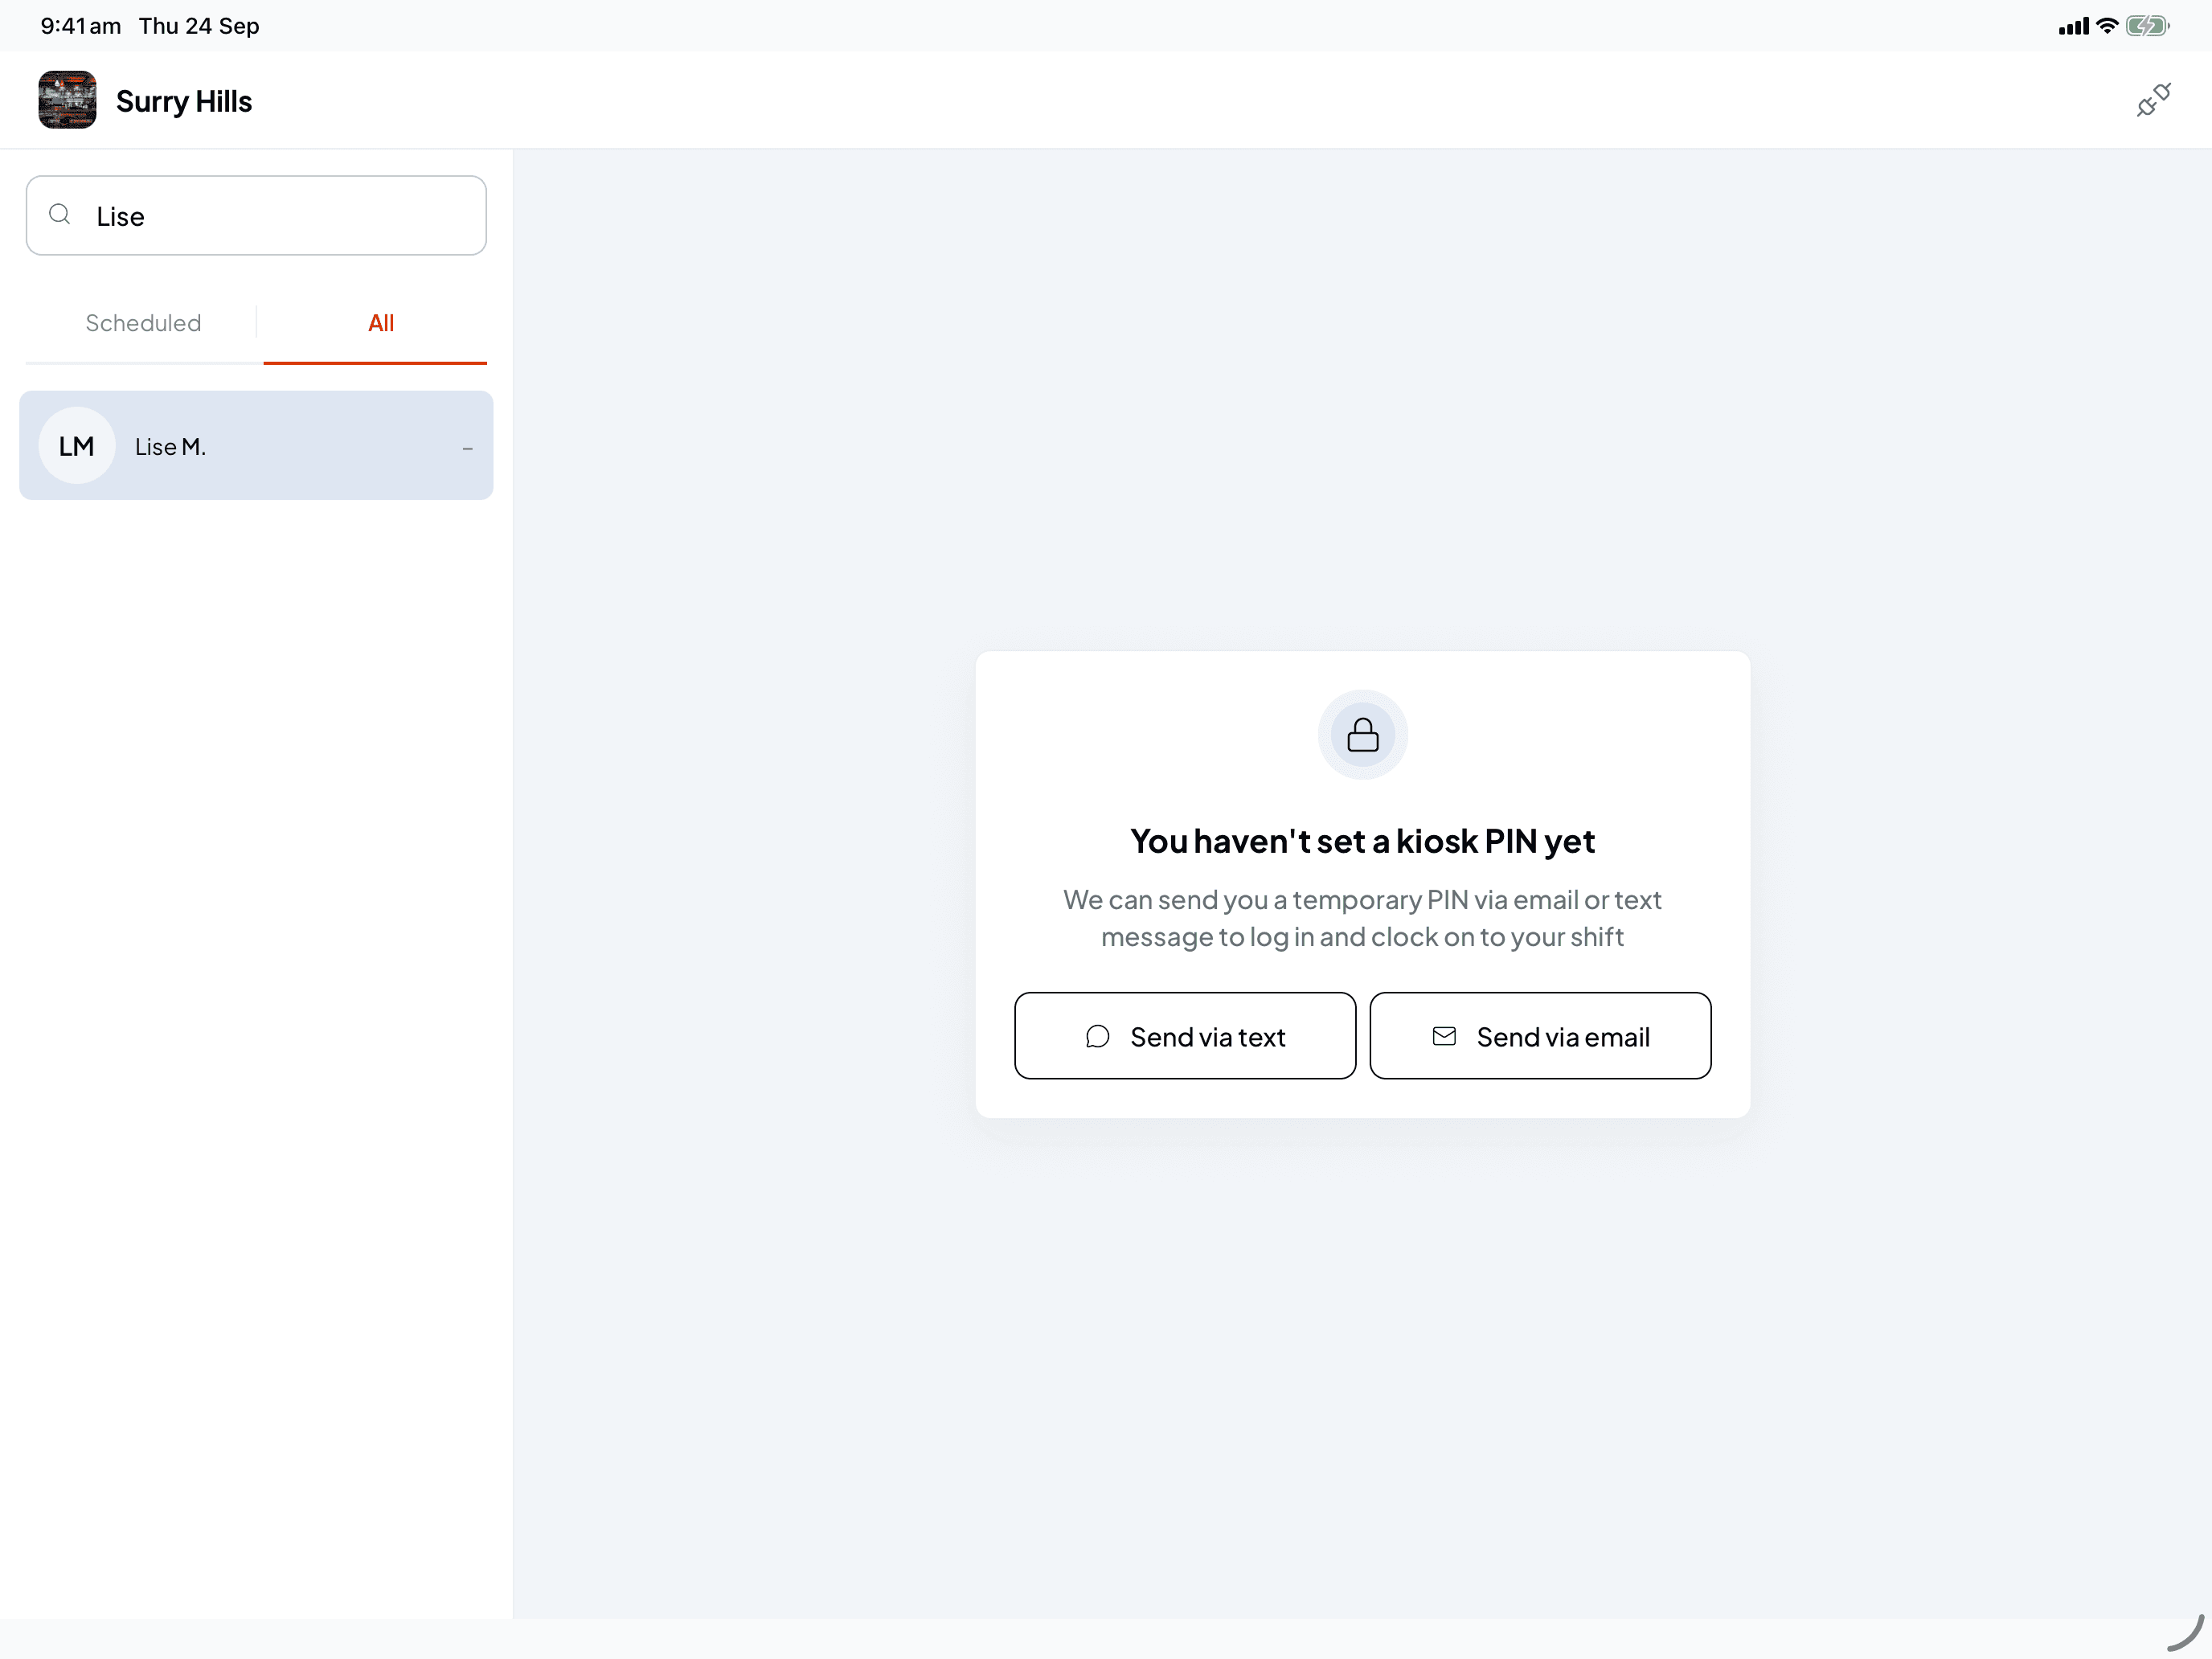Image resolution: width=2212 pixels, height=1659 pixels.
Task: Click the lock icon in PIN card
Action: click(1362, 735)
